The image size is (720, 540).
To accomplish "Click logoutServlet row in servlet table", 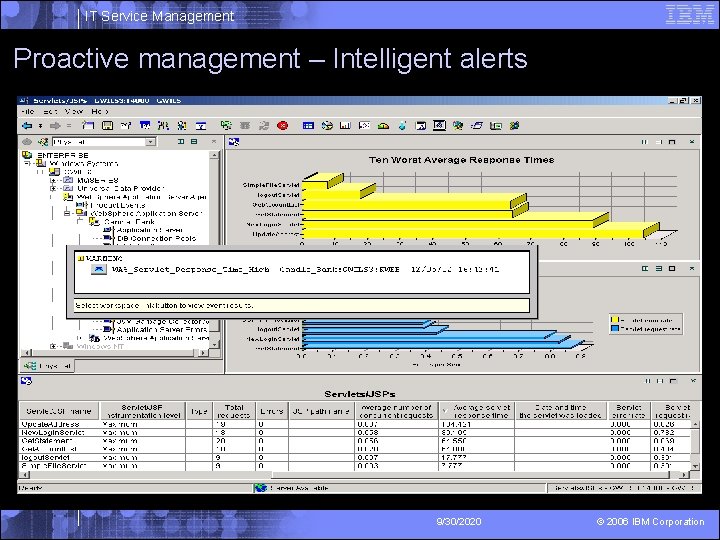I will pyautogui.click(x=354, y=457).
